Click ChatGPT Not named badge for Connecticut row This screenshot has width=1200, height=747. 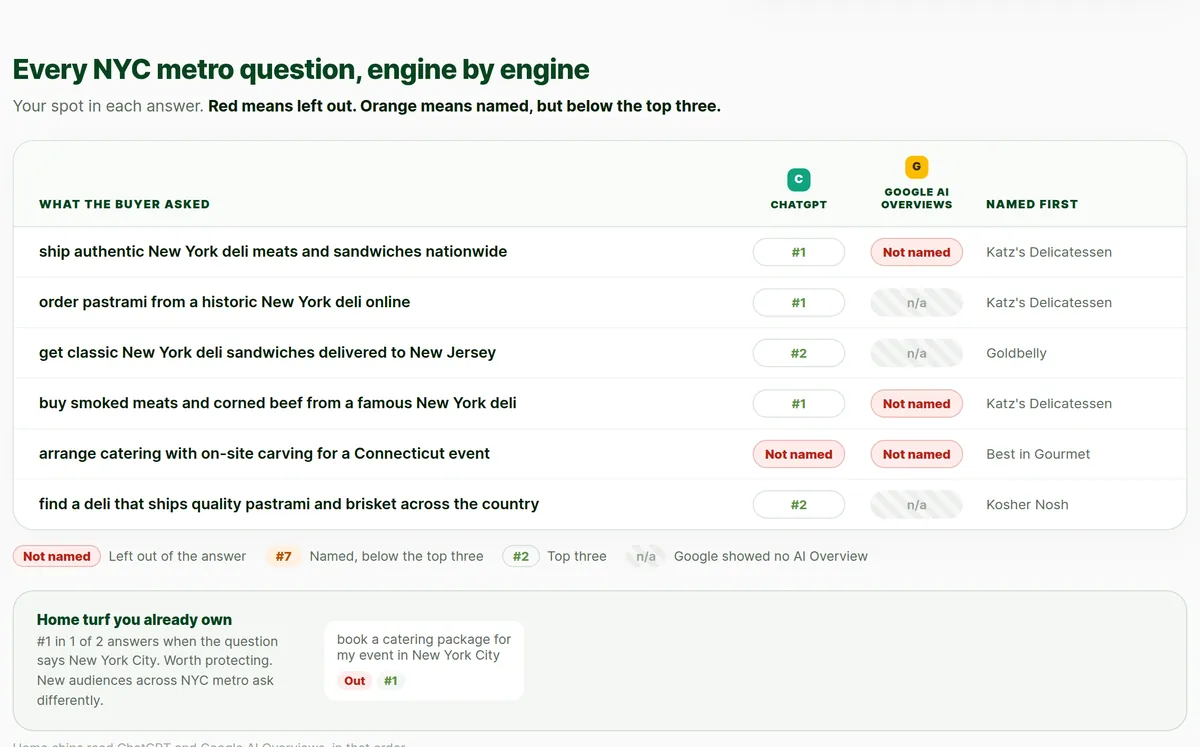pyautogui.click(x=798, y=454)
